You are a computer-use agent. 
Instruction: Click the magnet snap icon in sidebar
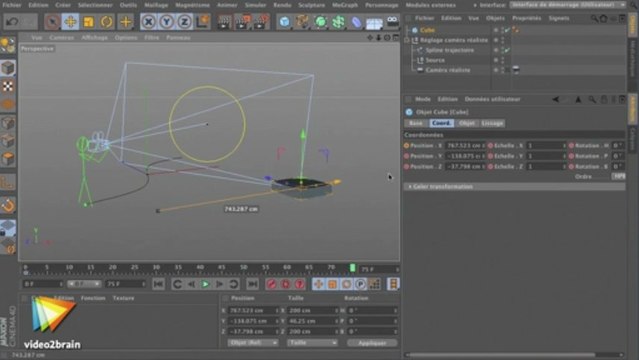coord(8,205)
